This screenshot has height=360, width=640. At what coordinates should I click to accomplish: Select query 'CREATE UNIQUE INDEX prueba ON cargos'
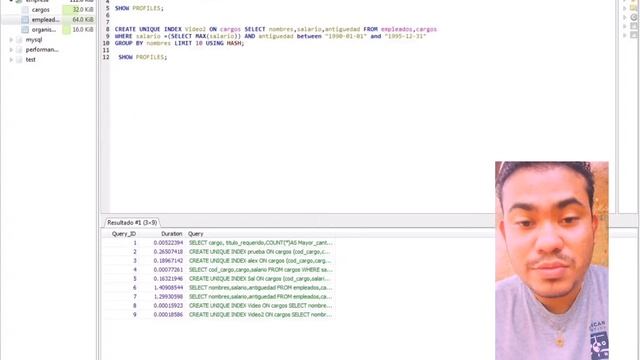[x=260, y=252]
